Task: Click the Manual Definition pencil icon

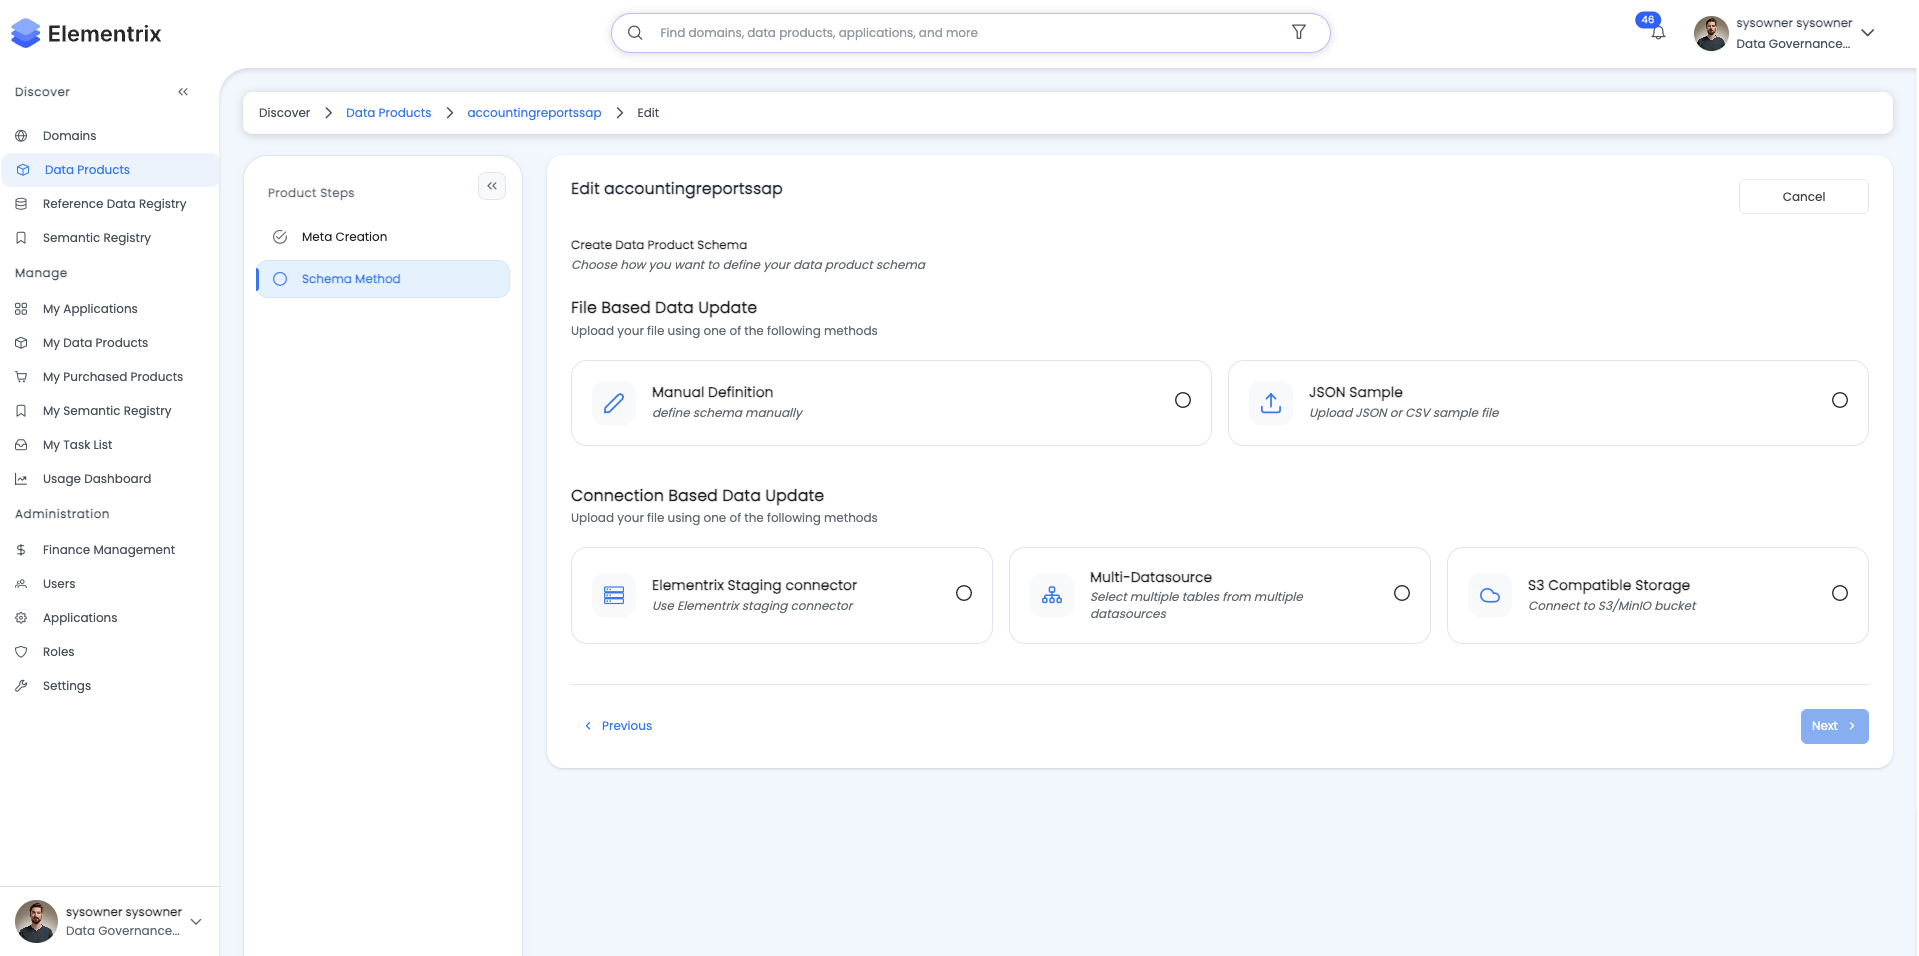Action: click(613, 402)
